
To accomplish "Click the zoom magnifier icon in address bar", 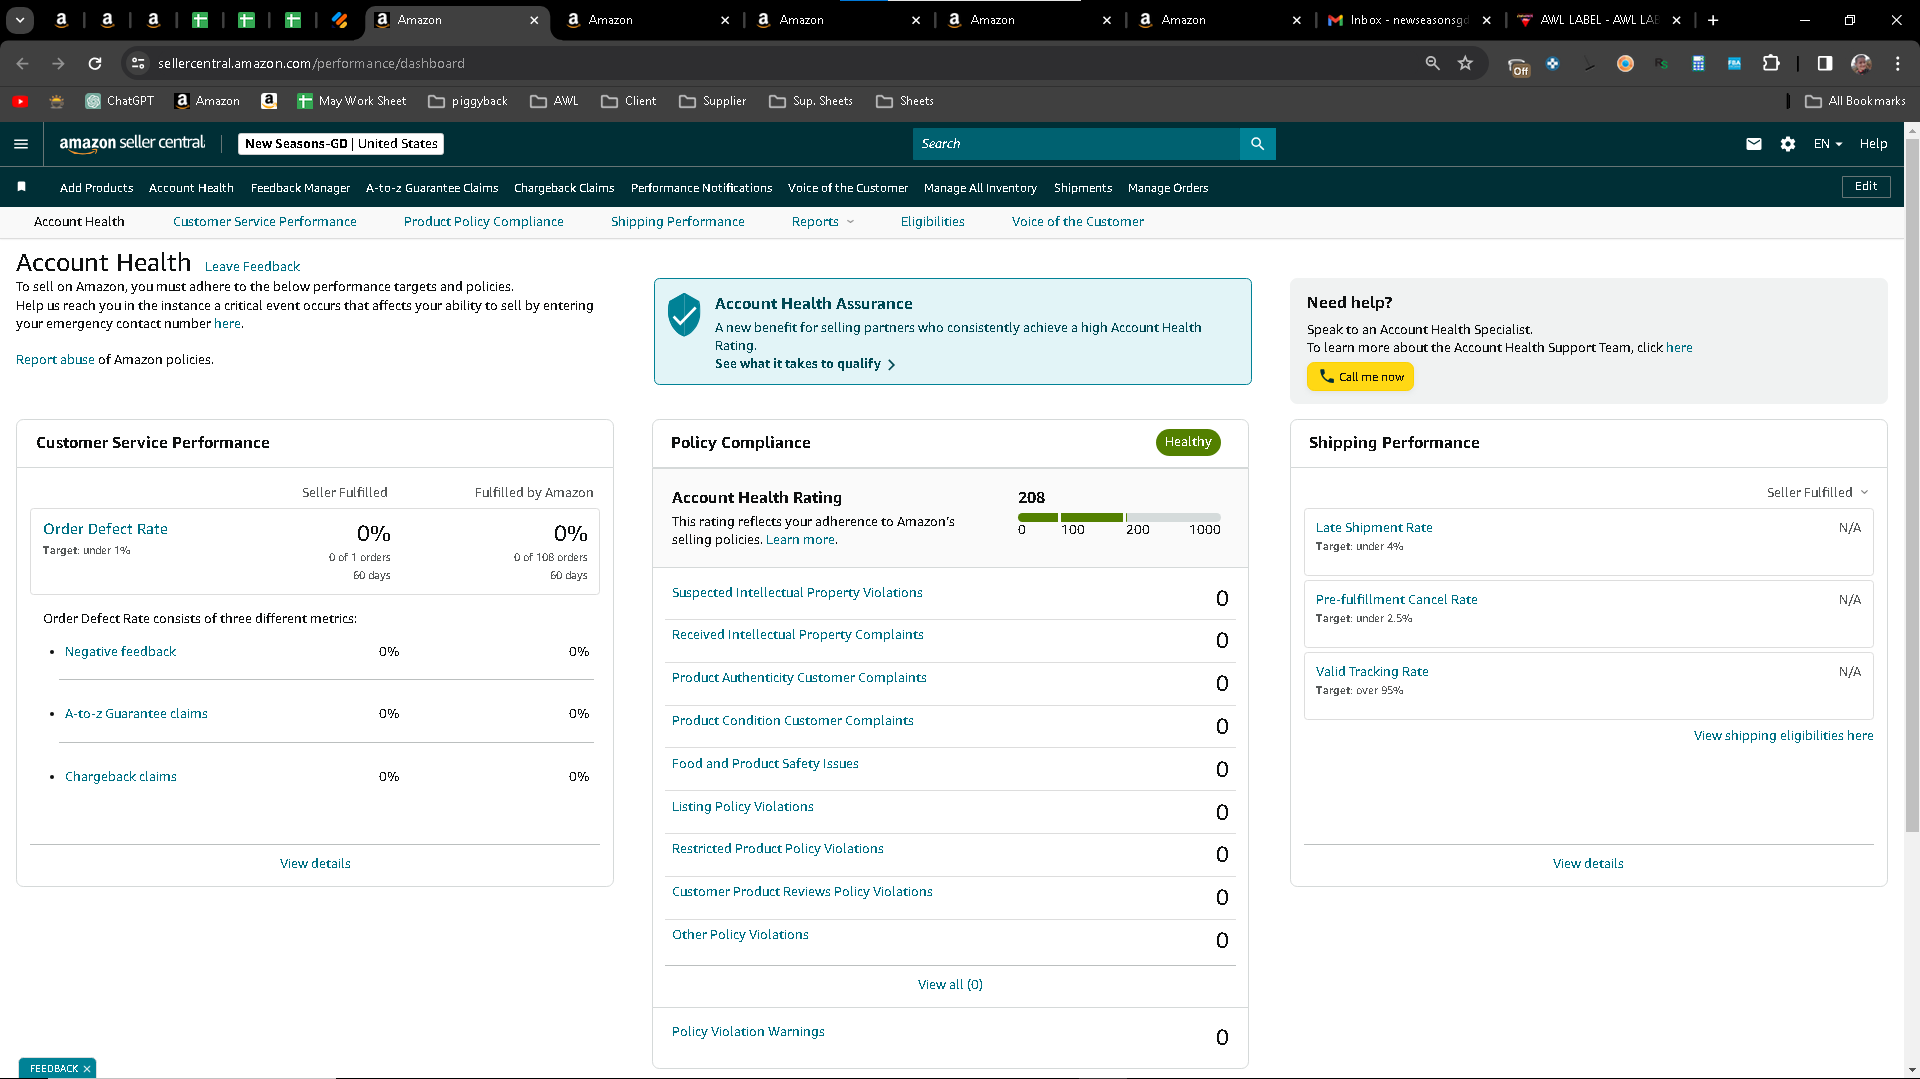I will pyautogui.click(x=1432, y=63).
